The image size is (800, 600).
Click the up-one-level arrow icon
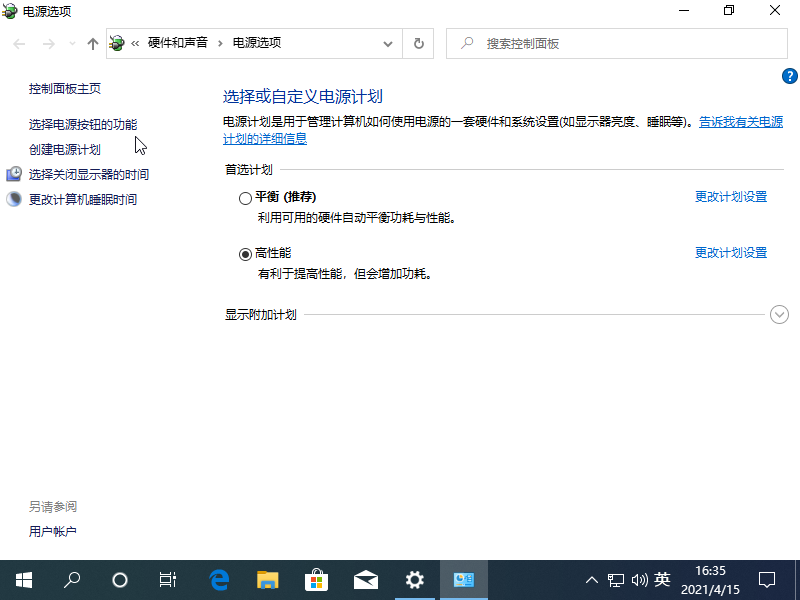pyautogui.click(x=92, y=43)
